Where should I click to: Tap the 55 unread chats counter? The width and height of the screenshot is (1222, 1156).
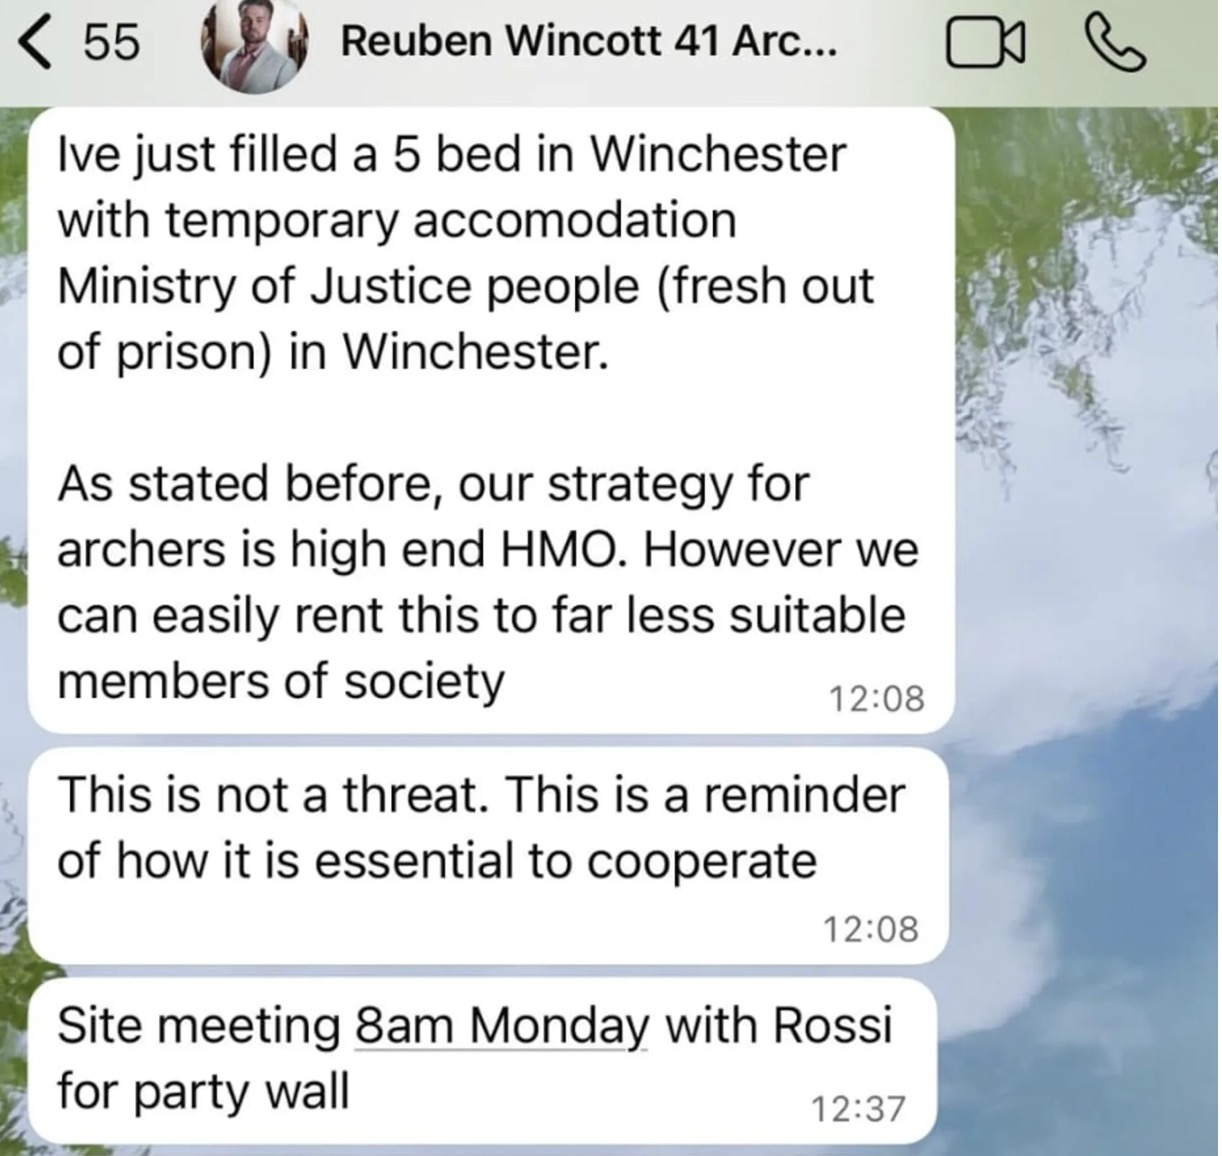(110, 43)
